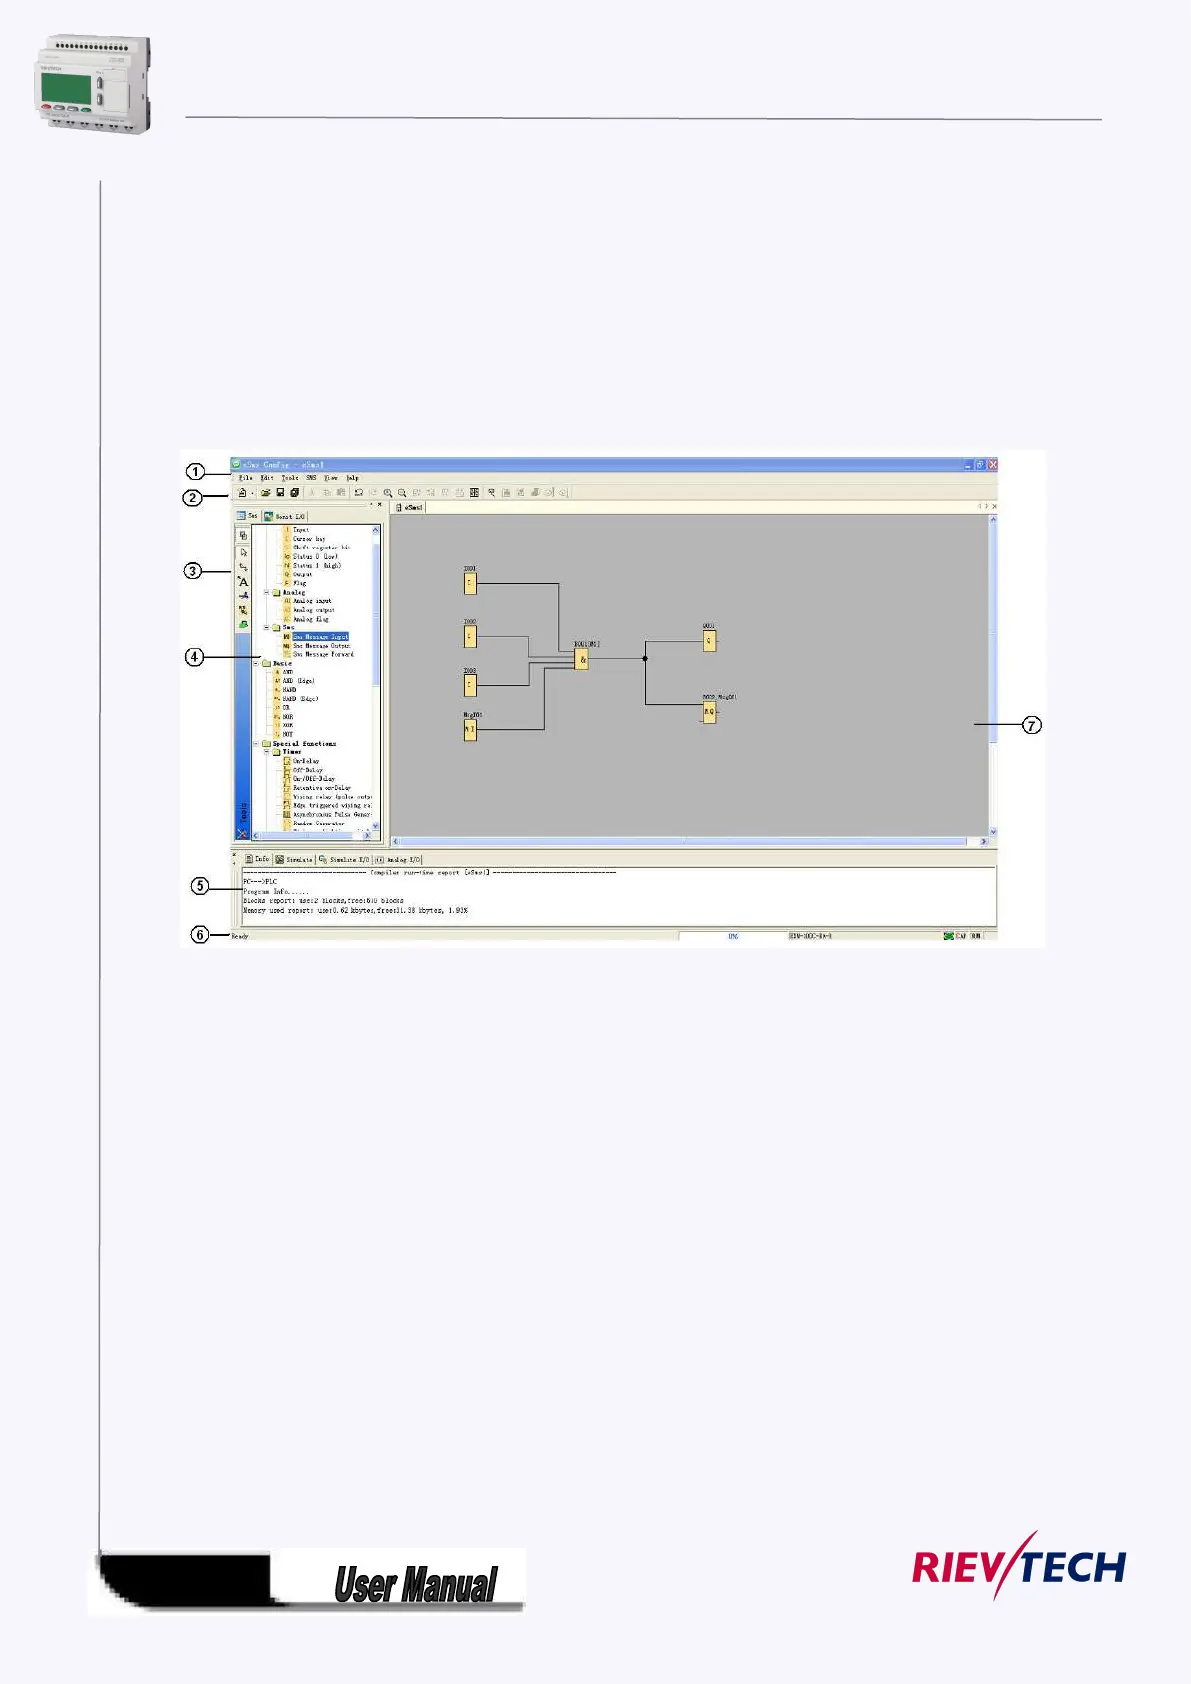Select Analog input tree item
Viewport: 1191px width, 1684px height.
click(312, 601)
